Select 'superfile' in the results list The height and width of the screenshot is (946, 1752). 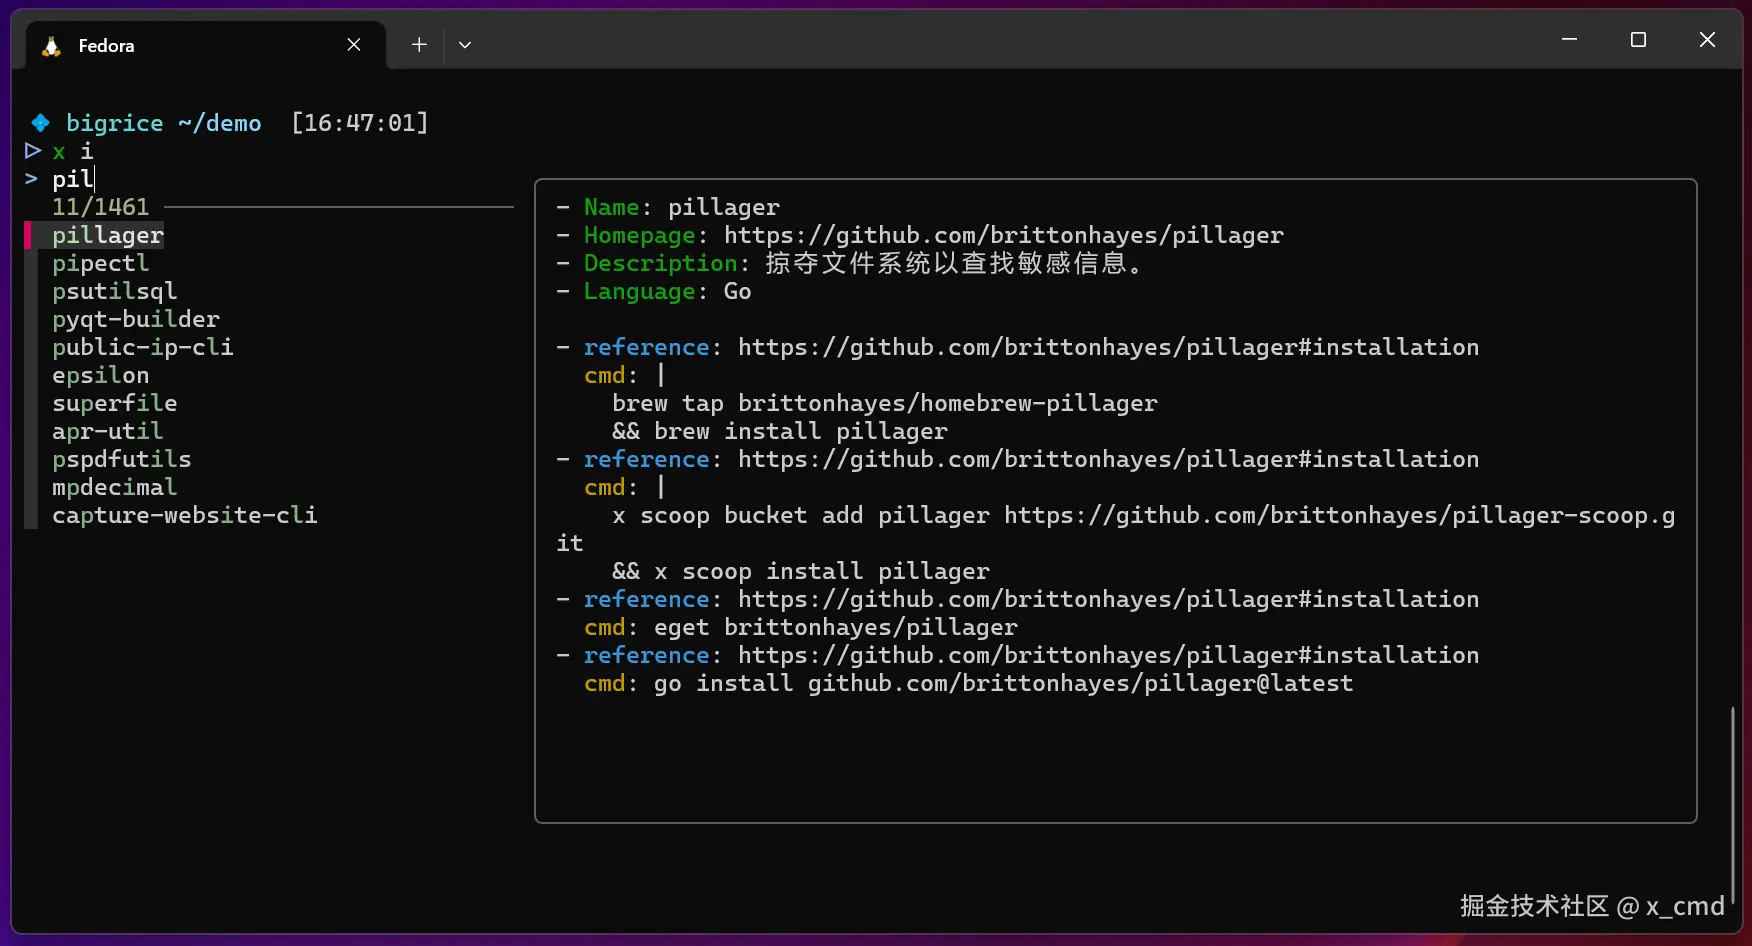tap(115, 403)
